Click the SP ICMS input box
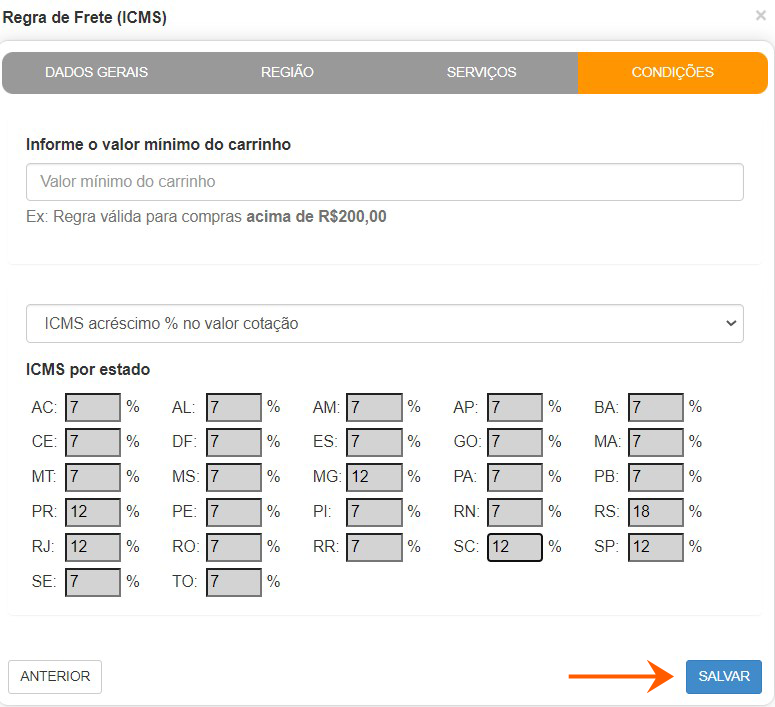The width and height of the screenshot is (775, 707). point(655,547)
